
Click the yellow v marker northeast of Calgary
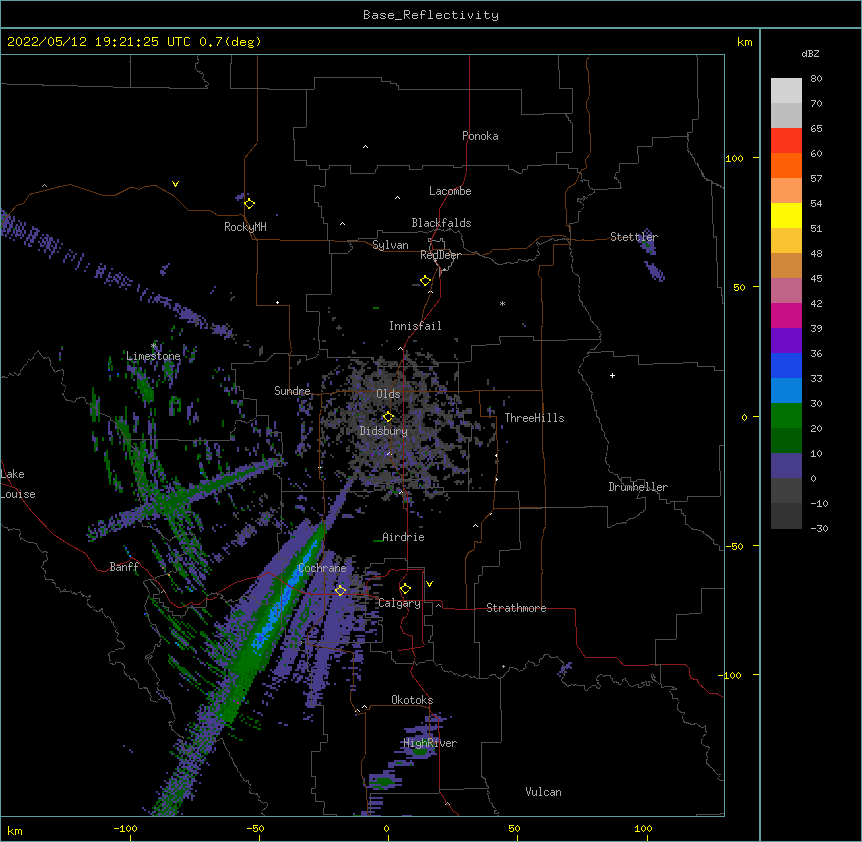point(429,584)
